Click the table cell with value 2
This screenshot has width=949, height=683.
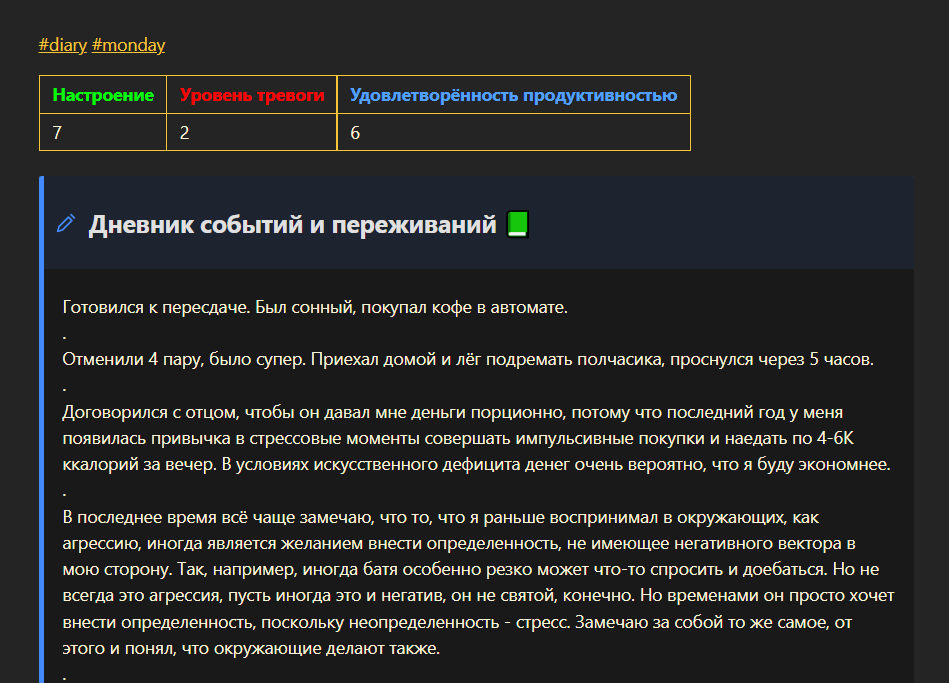[x=252, y=133]
